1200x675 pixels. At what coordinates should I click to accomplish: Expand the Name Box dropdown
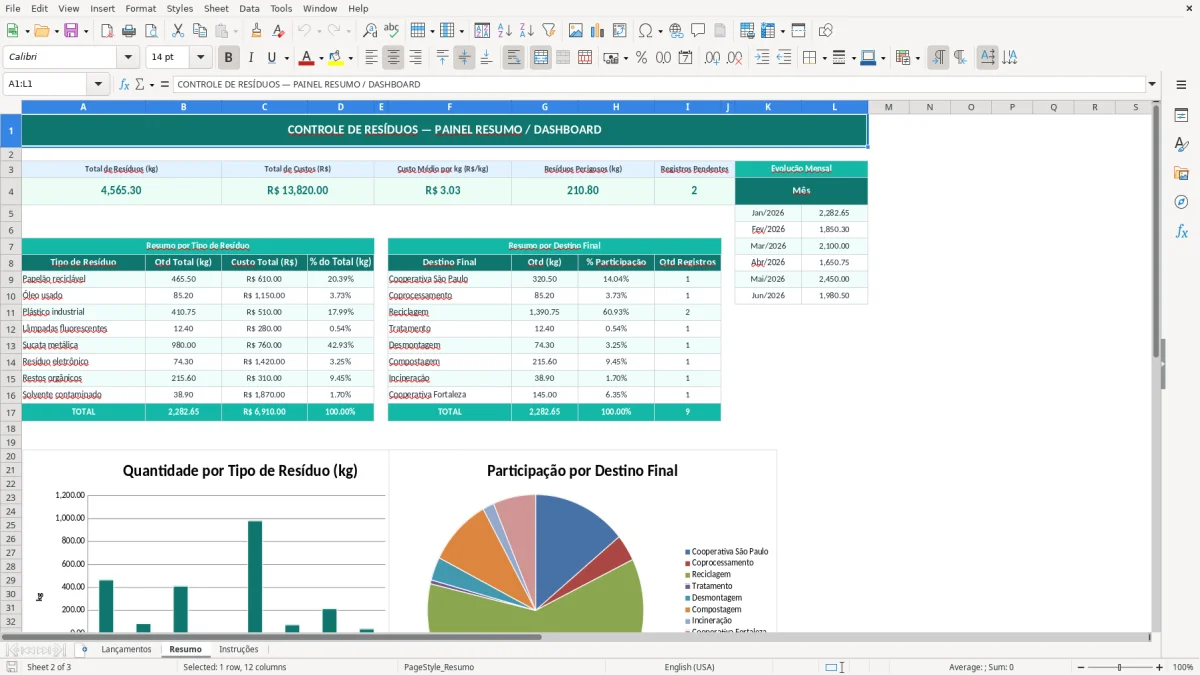(98, 84)
